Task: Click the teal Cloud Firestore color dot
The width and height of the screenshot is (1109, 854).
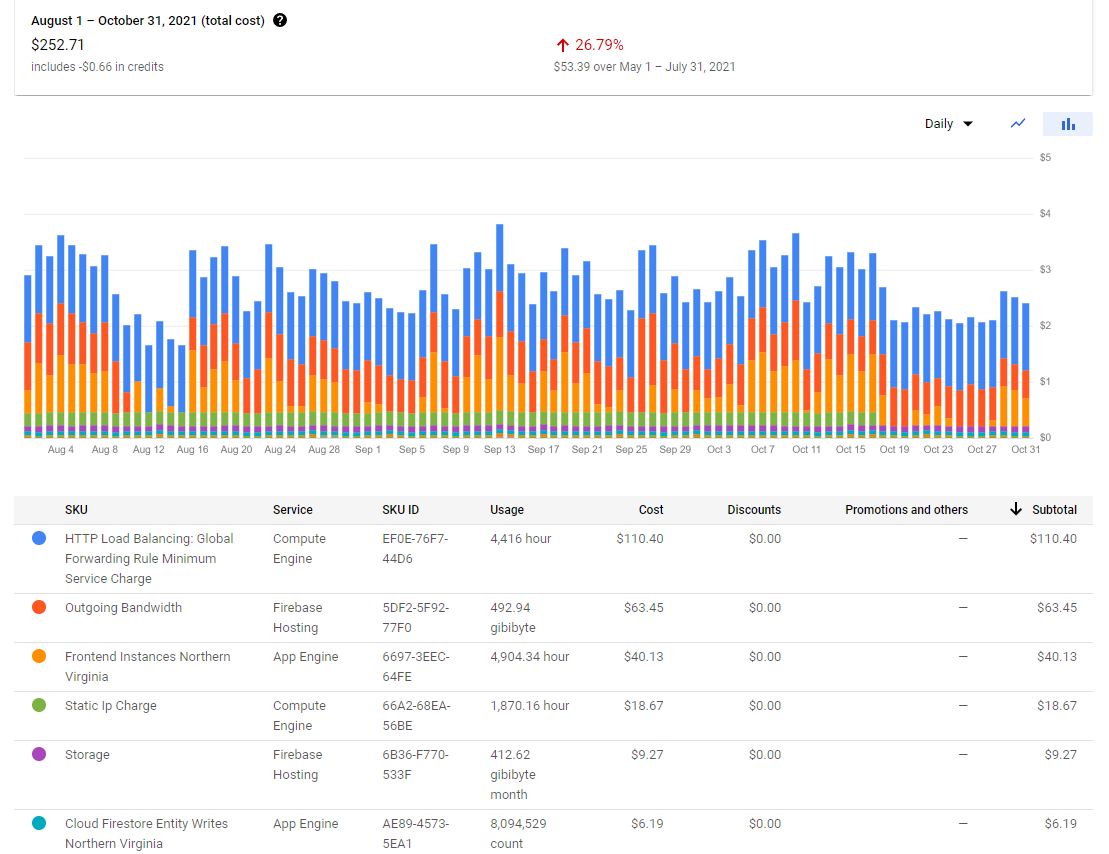Action: click(40, 823)
